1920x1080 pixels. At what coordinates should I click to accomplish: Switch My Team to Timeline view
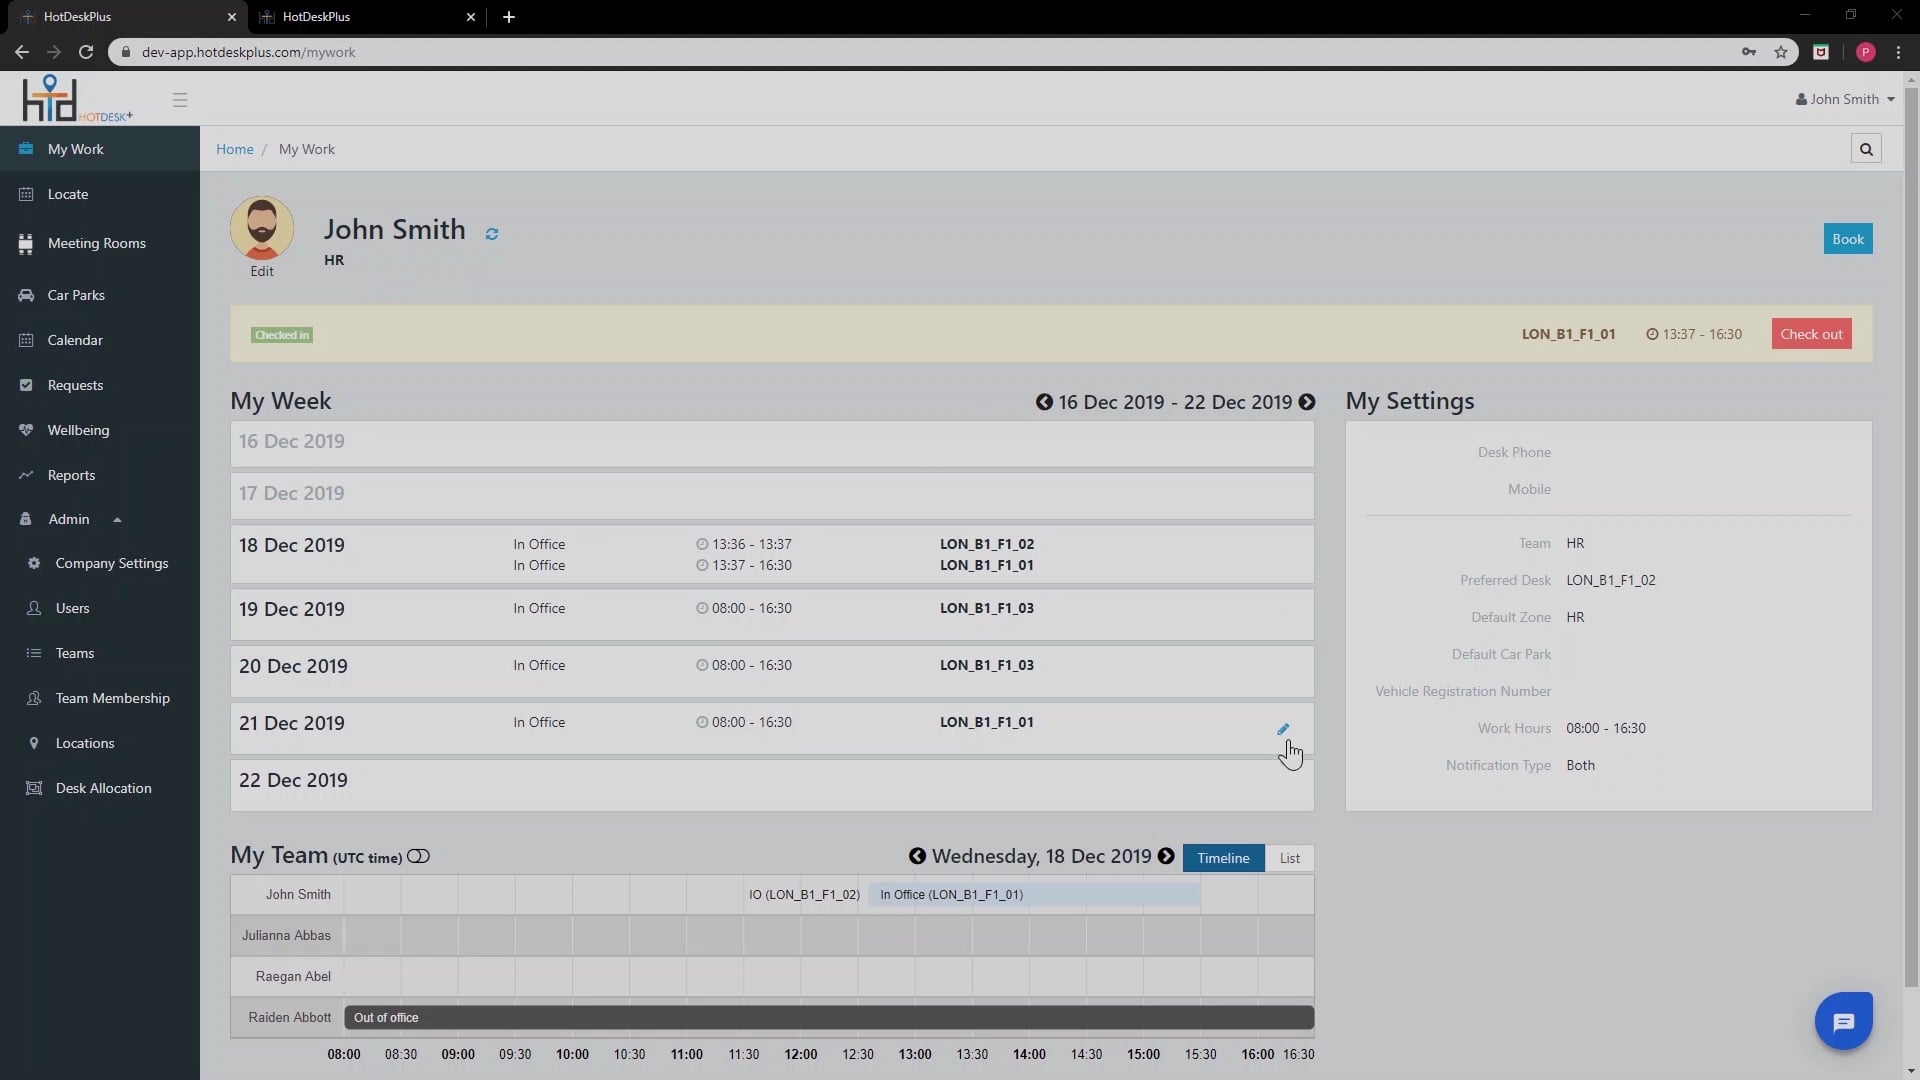pyautogui.click(x=1223, y=858)
